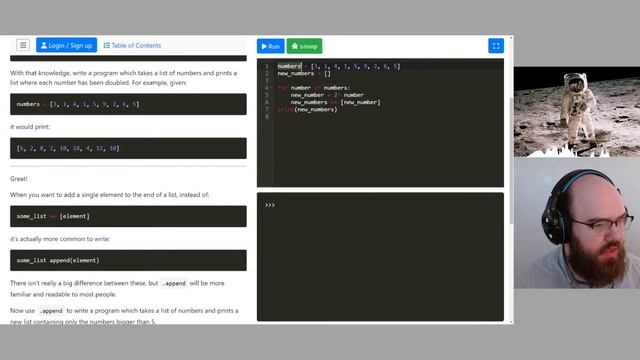The image size is (640, 360).
Task: Click the webcam video of presenter
Action: [x=577, y=223]
